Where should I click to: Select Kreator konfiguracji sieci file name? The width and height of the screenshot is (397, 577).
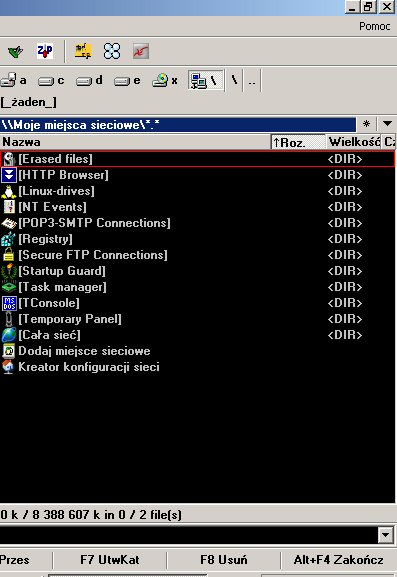coord(89,367)
